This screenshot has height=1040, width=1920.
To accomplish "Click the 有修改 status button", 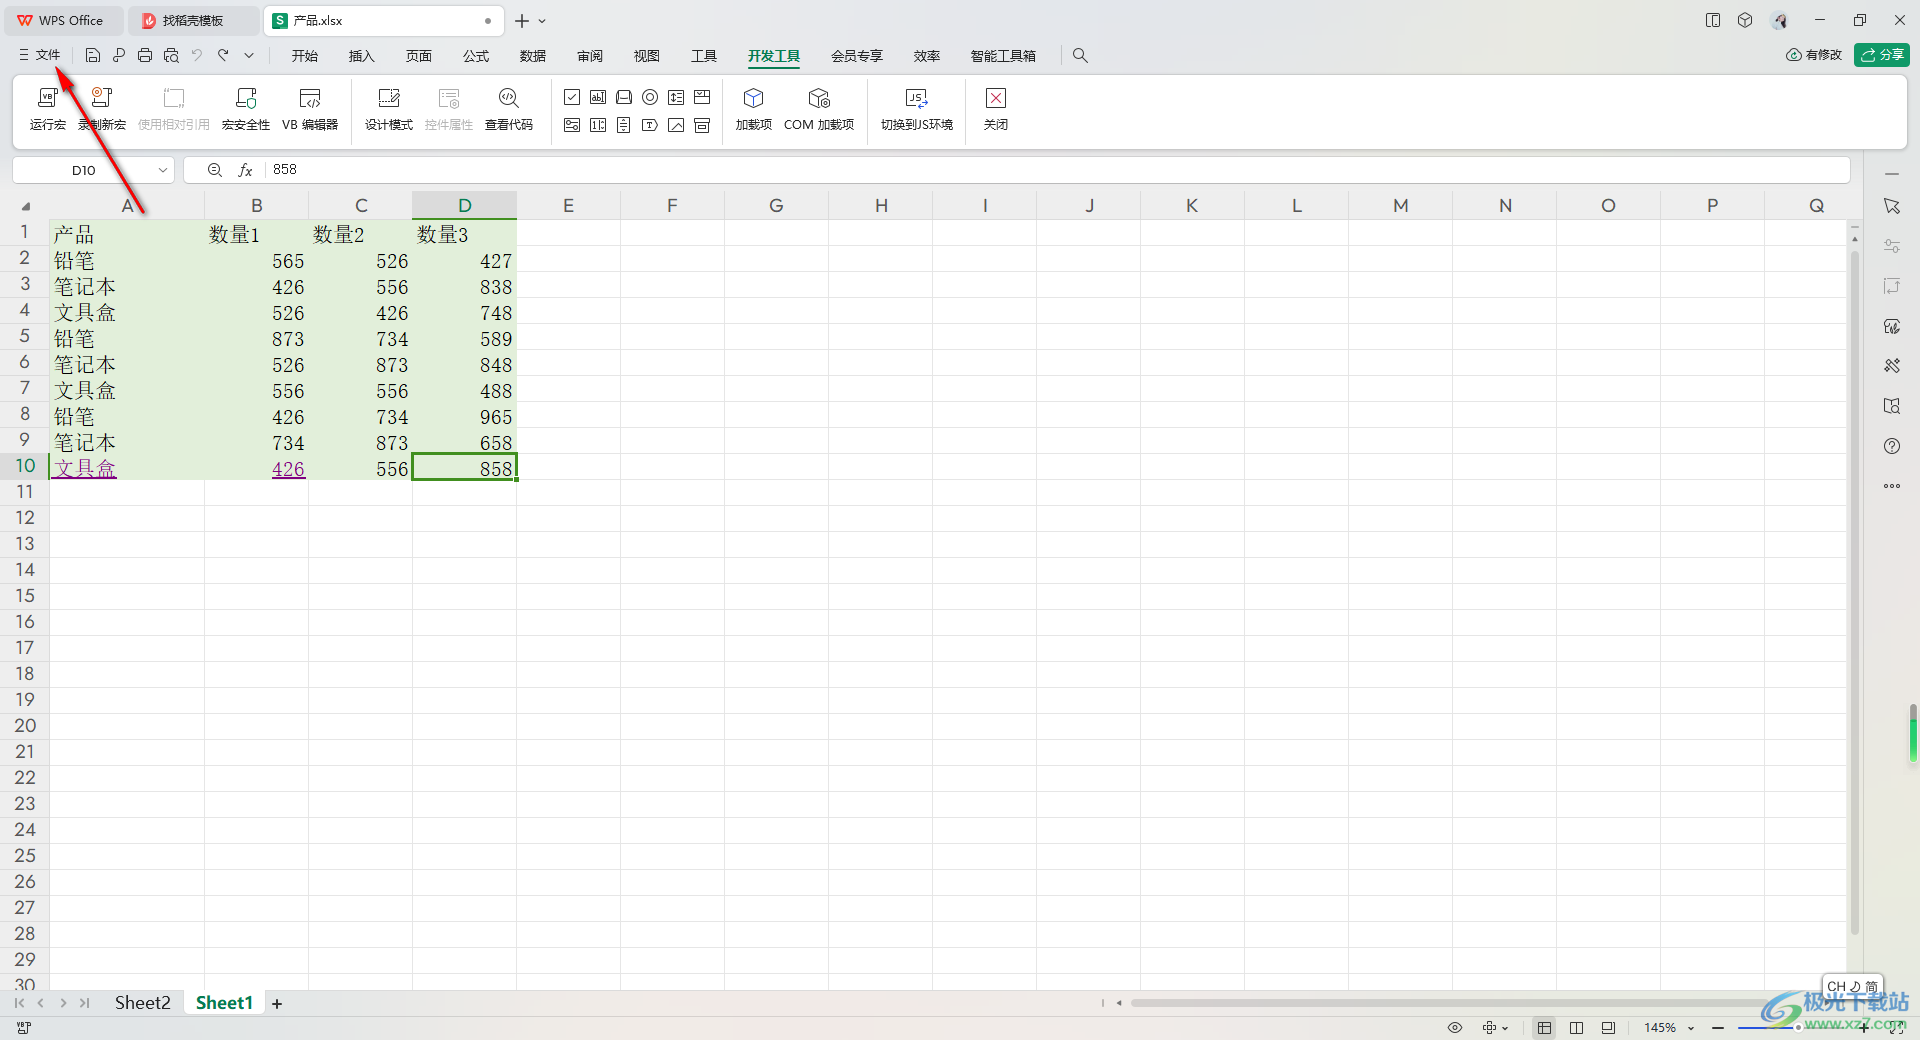I will (x=1814, y=55).
